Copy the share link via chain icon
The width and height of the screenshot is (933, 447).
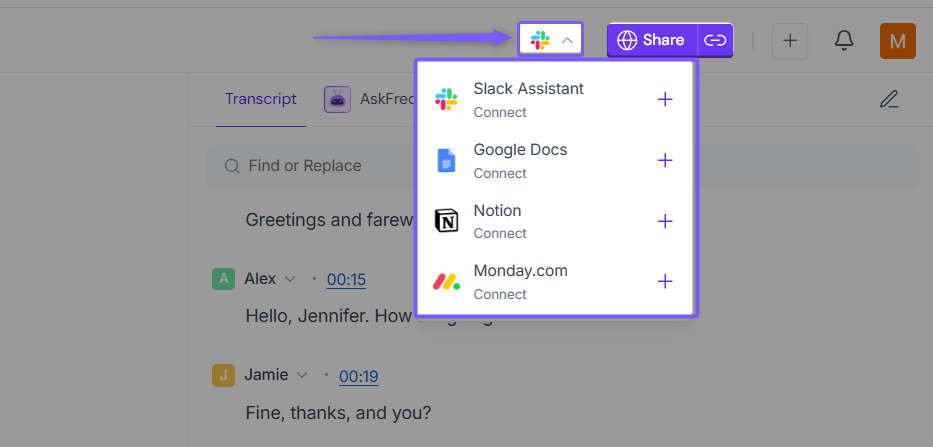click(x=714, y=40)
